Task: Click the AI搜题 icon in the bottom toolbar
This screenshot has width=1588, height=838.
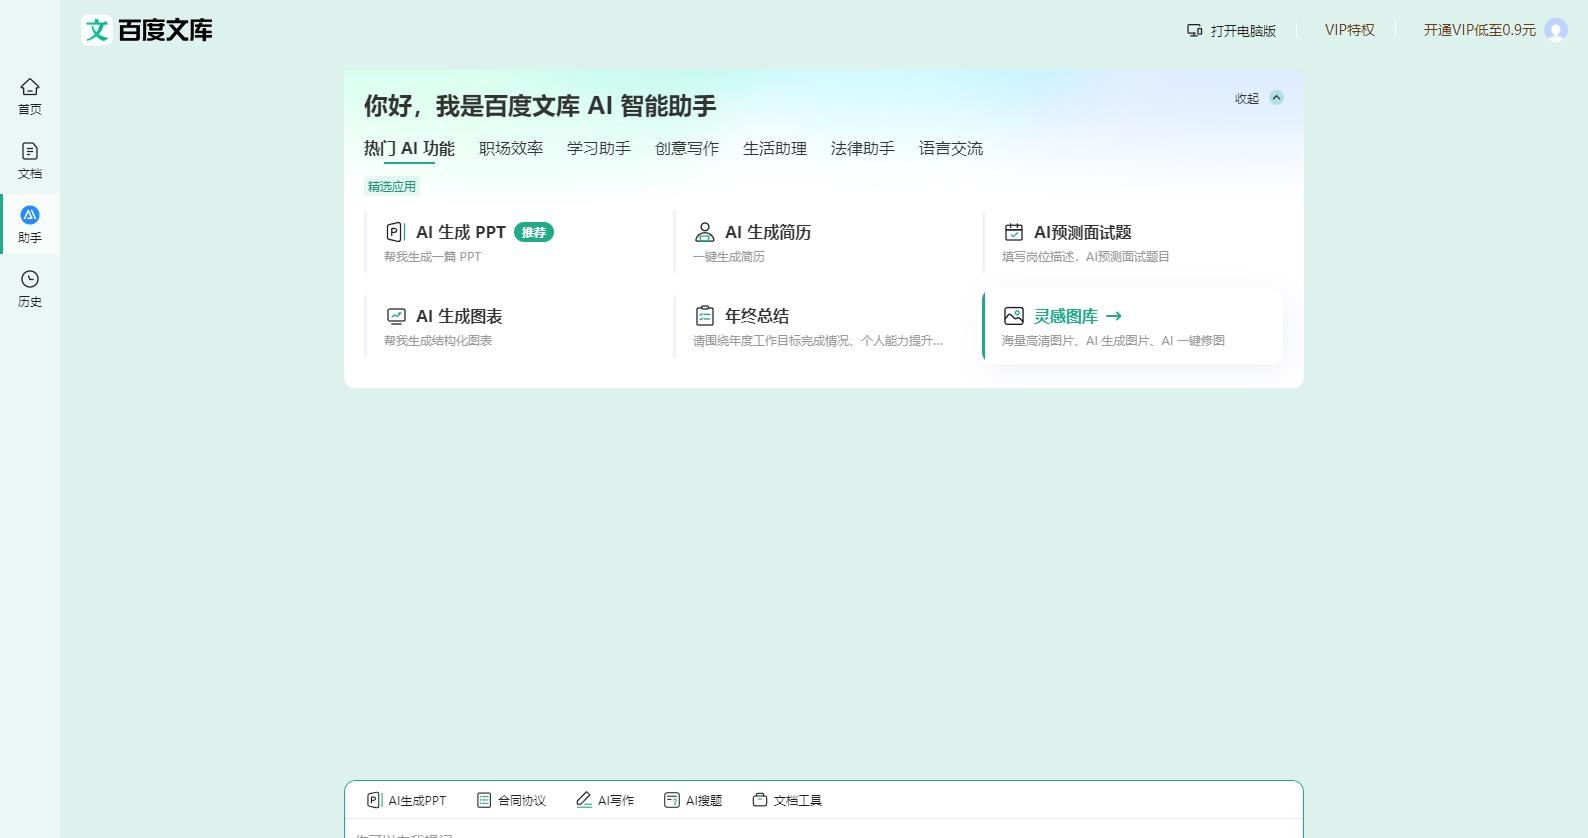Action: coord(672,800)
